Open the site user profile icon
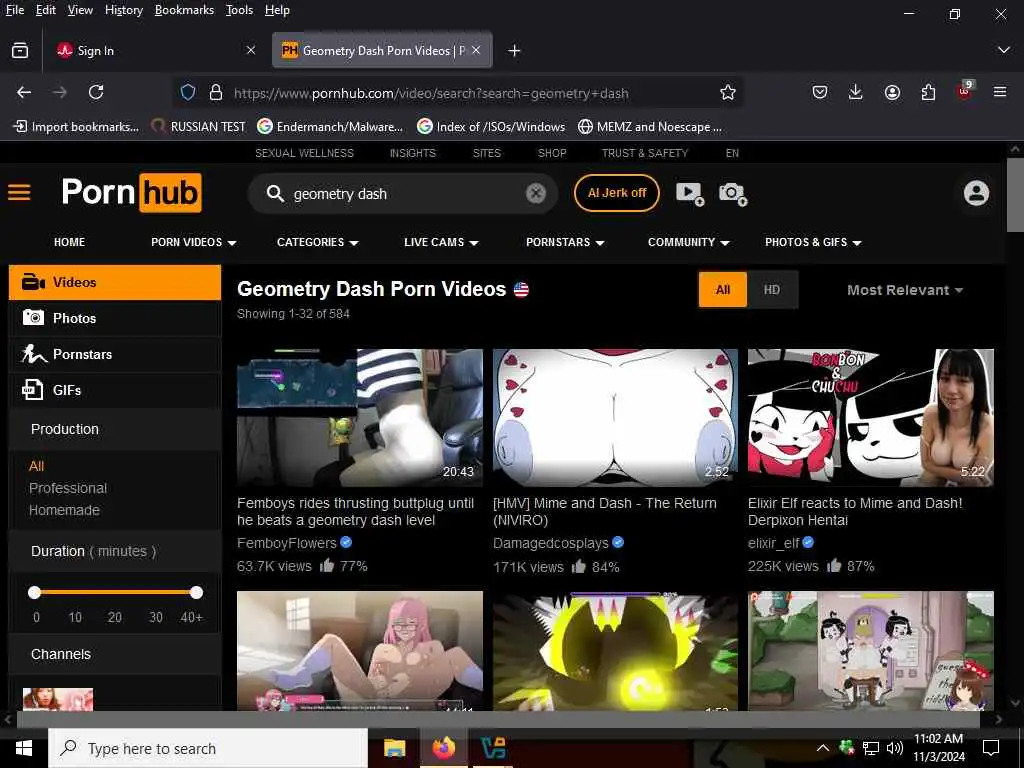 tap(976, 193)
